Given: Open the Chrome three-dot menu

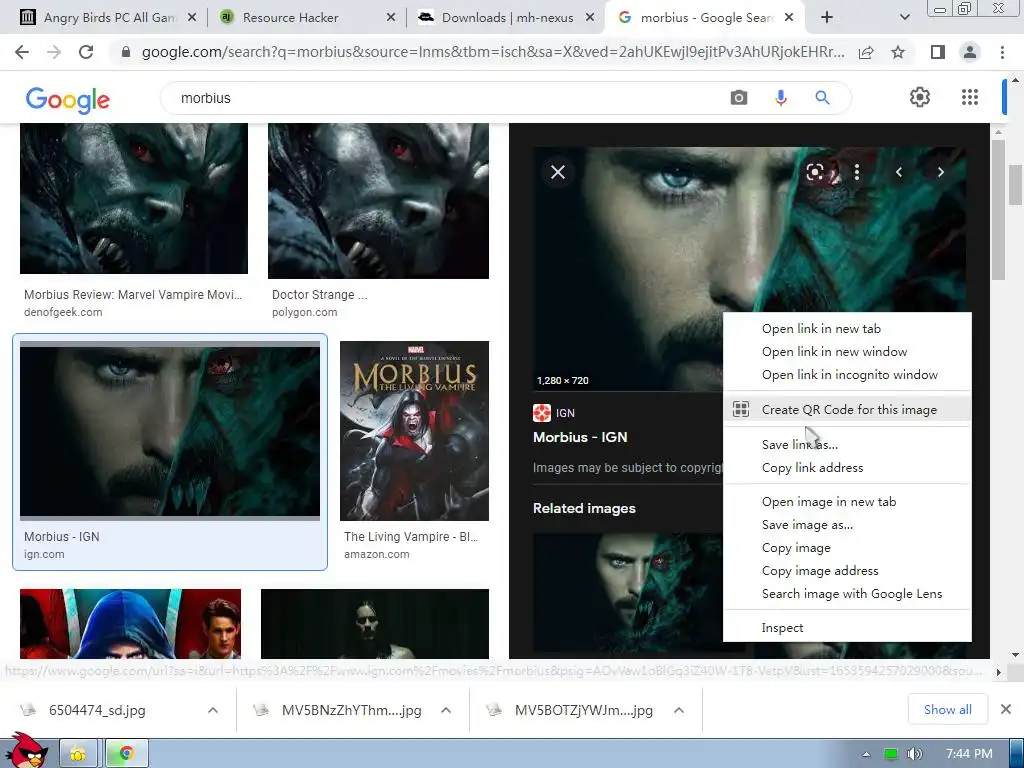Looking at the screenshot, I should click(x=1002, y=52).
